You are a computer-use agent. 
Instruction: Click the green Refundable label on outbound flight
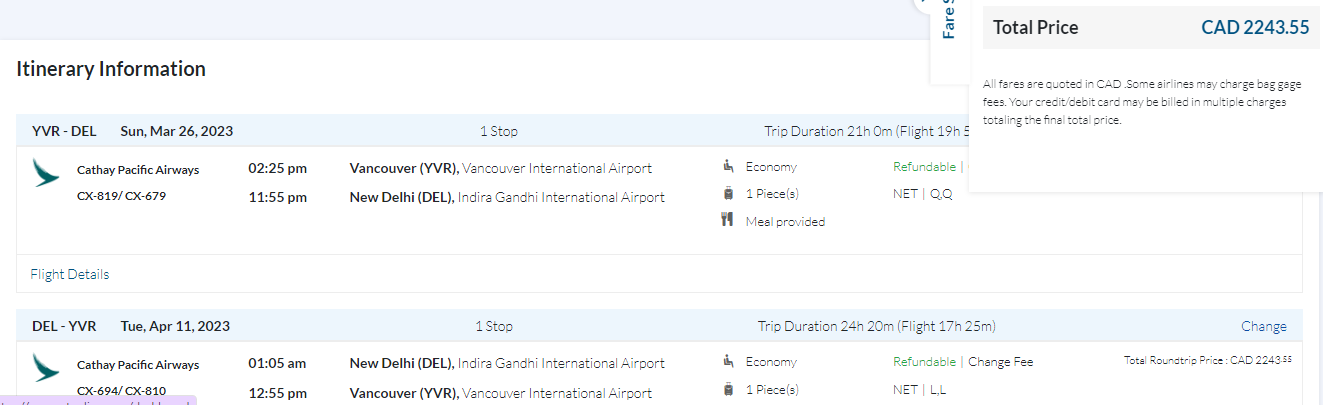[x=924, y=167]
